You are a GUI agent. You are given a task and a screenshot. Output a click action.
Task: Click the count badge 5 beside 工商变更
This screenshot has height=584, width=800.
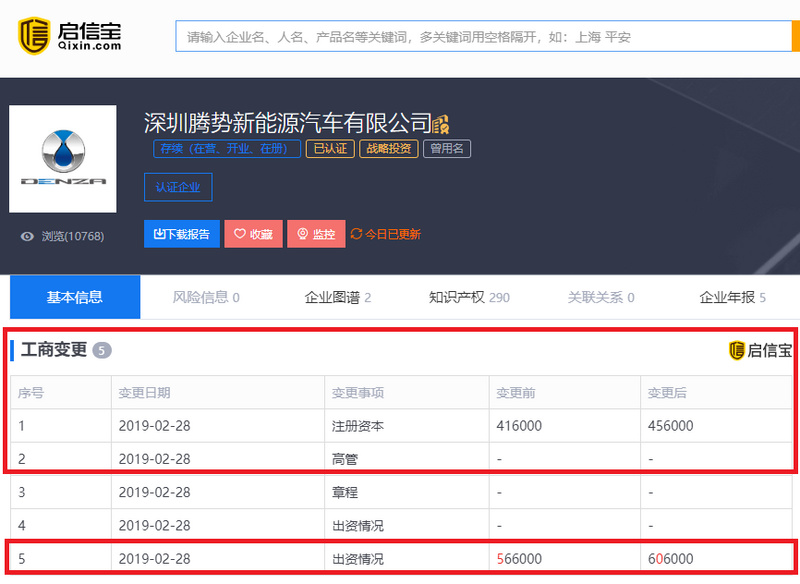pos(102,350)
